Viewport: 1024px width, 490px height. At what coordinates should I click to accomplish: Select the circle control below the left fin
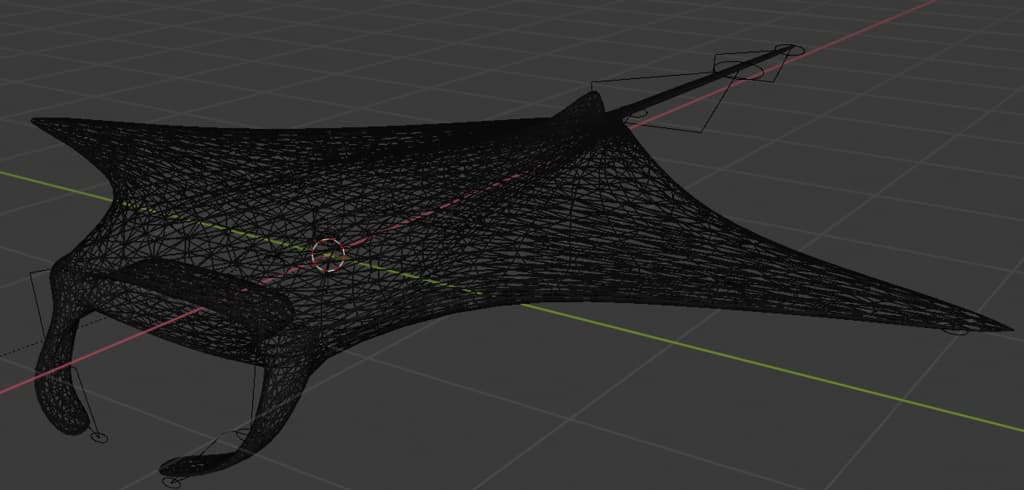coord(99,437)
